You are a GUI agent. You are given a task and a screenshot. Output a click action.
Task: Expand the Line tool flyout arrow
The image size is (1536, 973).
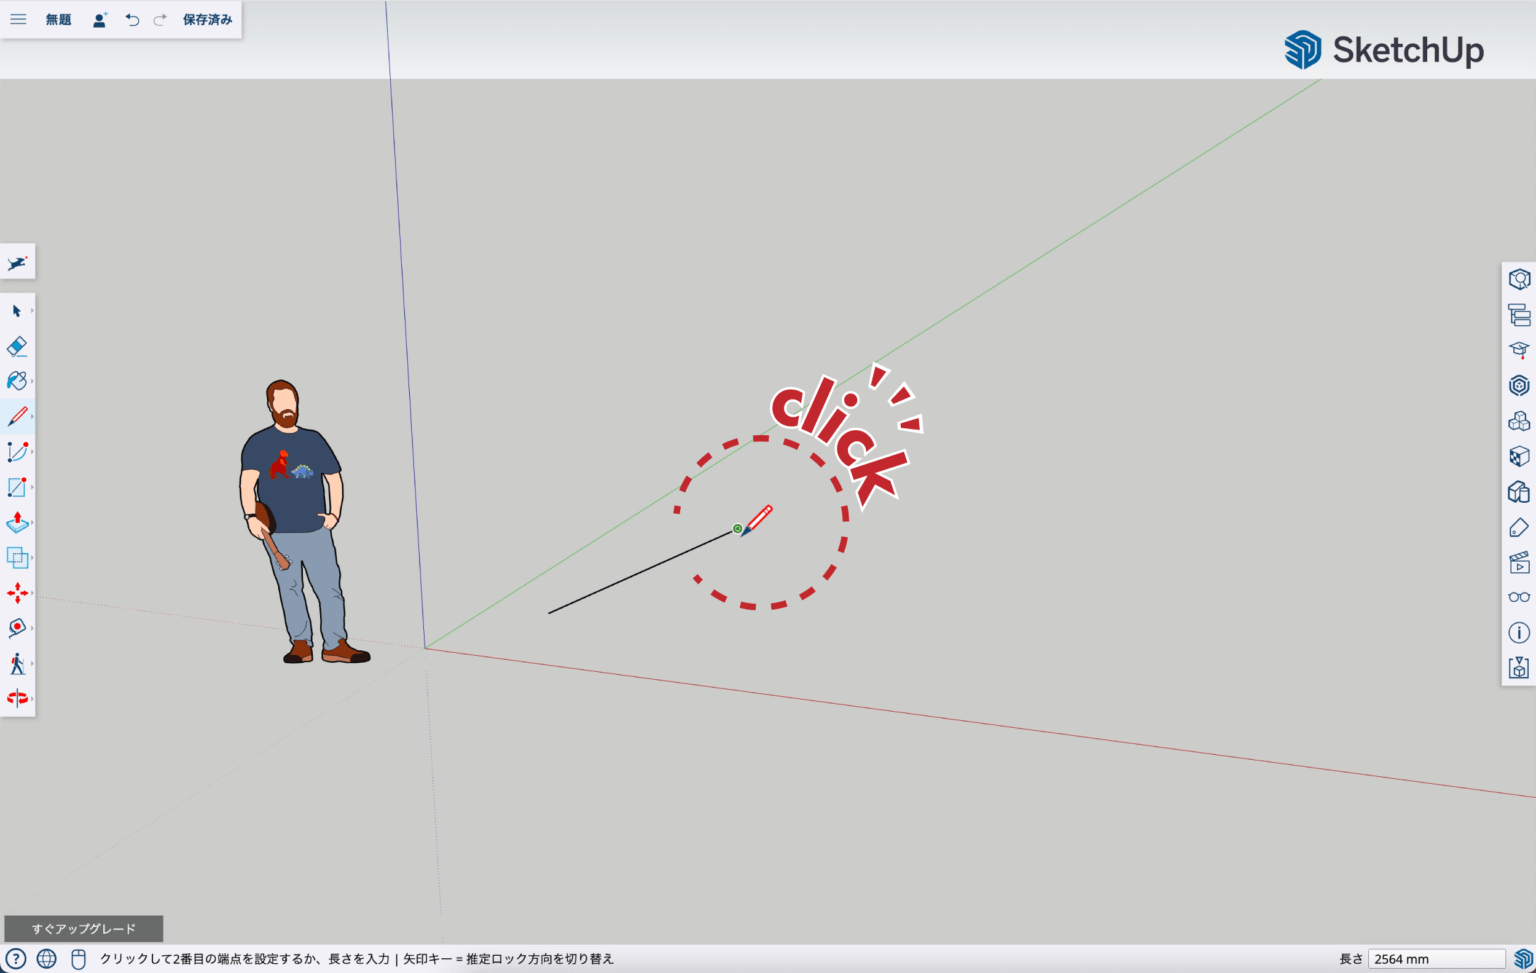point(32,416)
